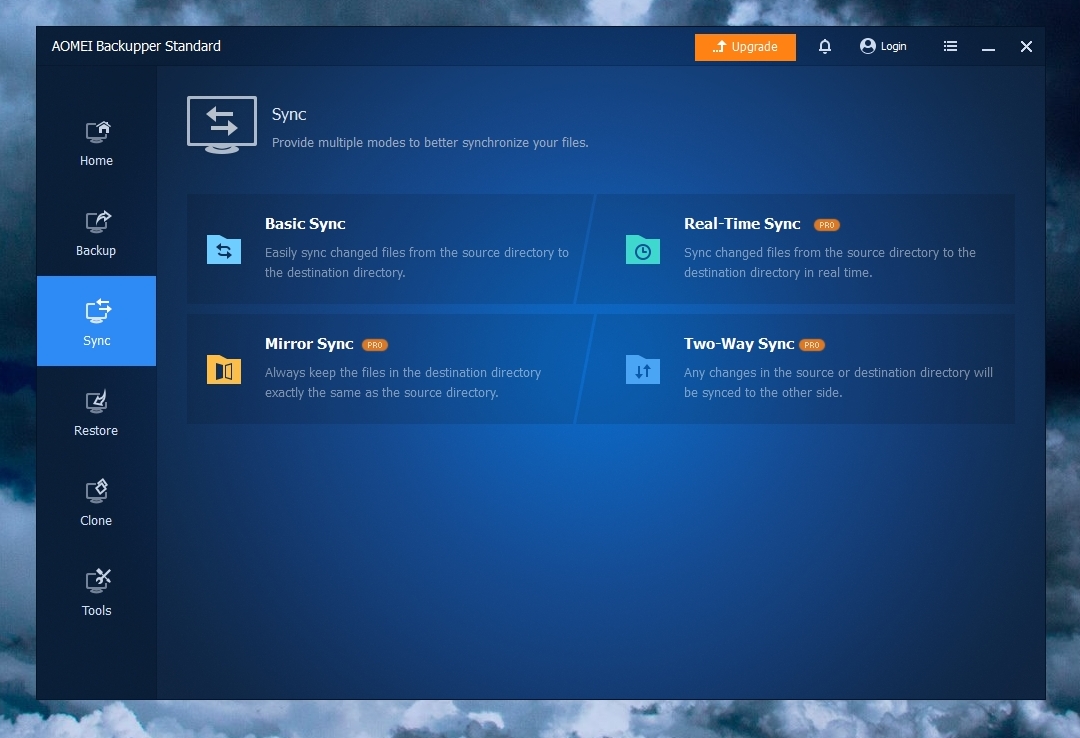1080x738 pixels.
Task: Choose the Basic Sync title
Action: tap(305, 224)
